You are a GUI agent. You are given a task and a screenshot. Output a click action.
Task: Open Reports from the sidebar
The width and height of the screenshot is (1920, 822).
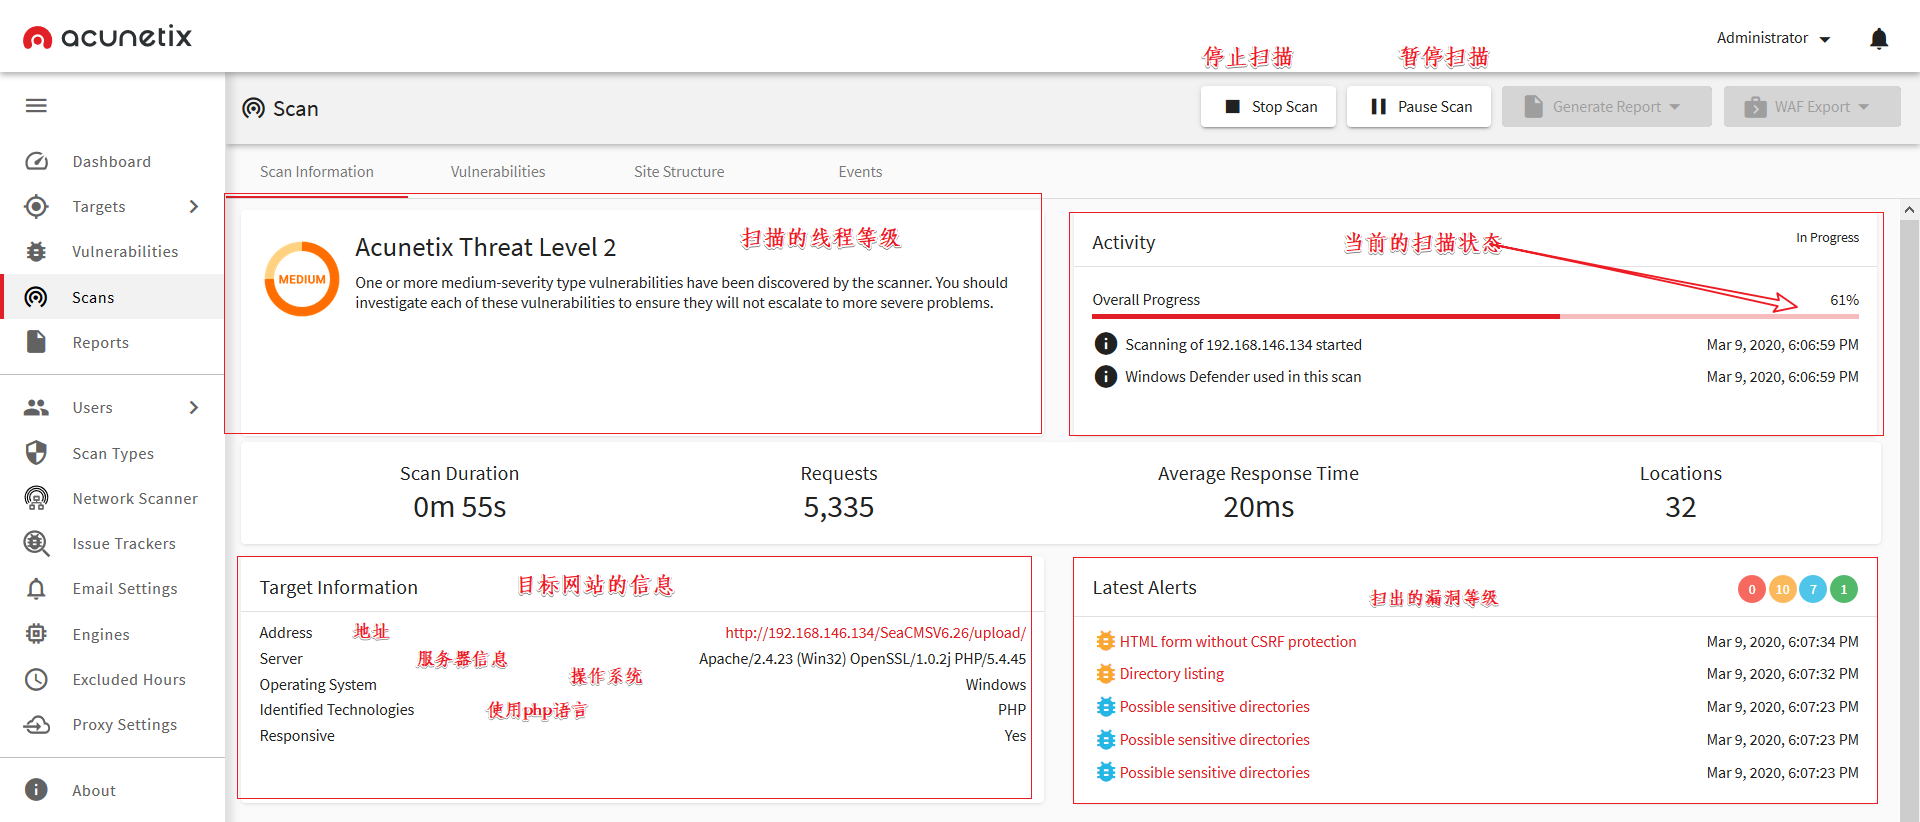click(101, 342)
